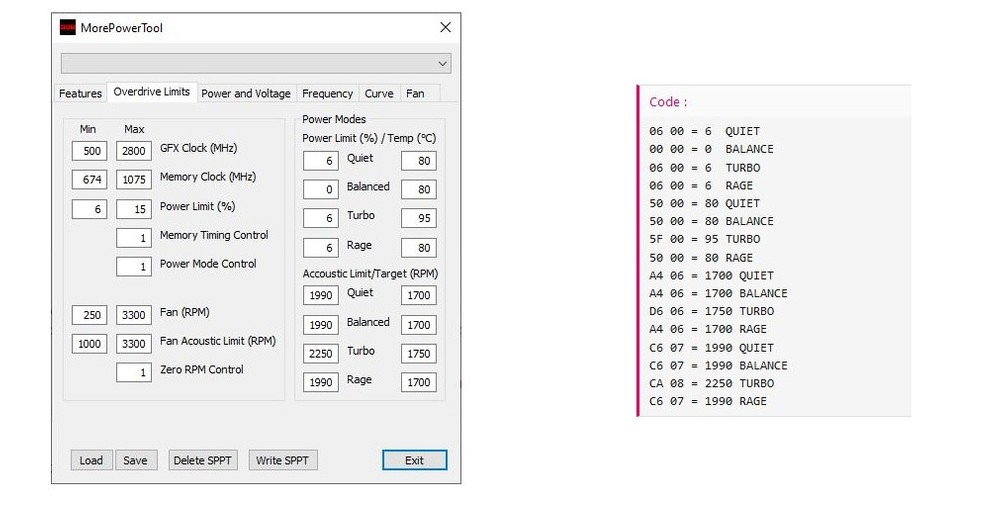Image resolution: width=1000 pixels, height=505 pixels.
Task: Edit Balanced acoustic limit field 1990
Action: pyautogui.click(x=321, y=325)
